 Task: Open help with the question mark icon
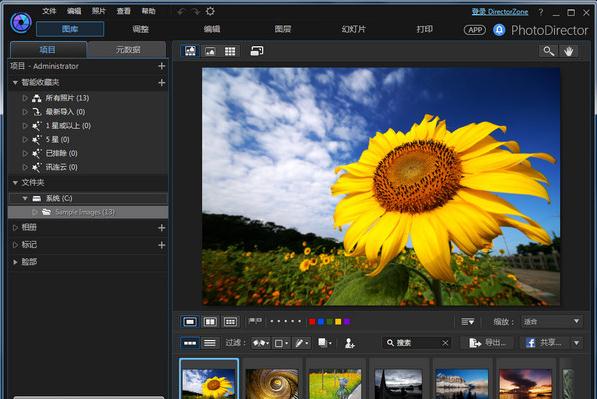[x=541, y=12]
